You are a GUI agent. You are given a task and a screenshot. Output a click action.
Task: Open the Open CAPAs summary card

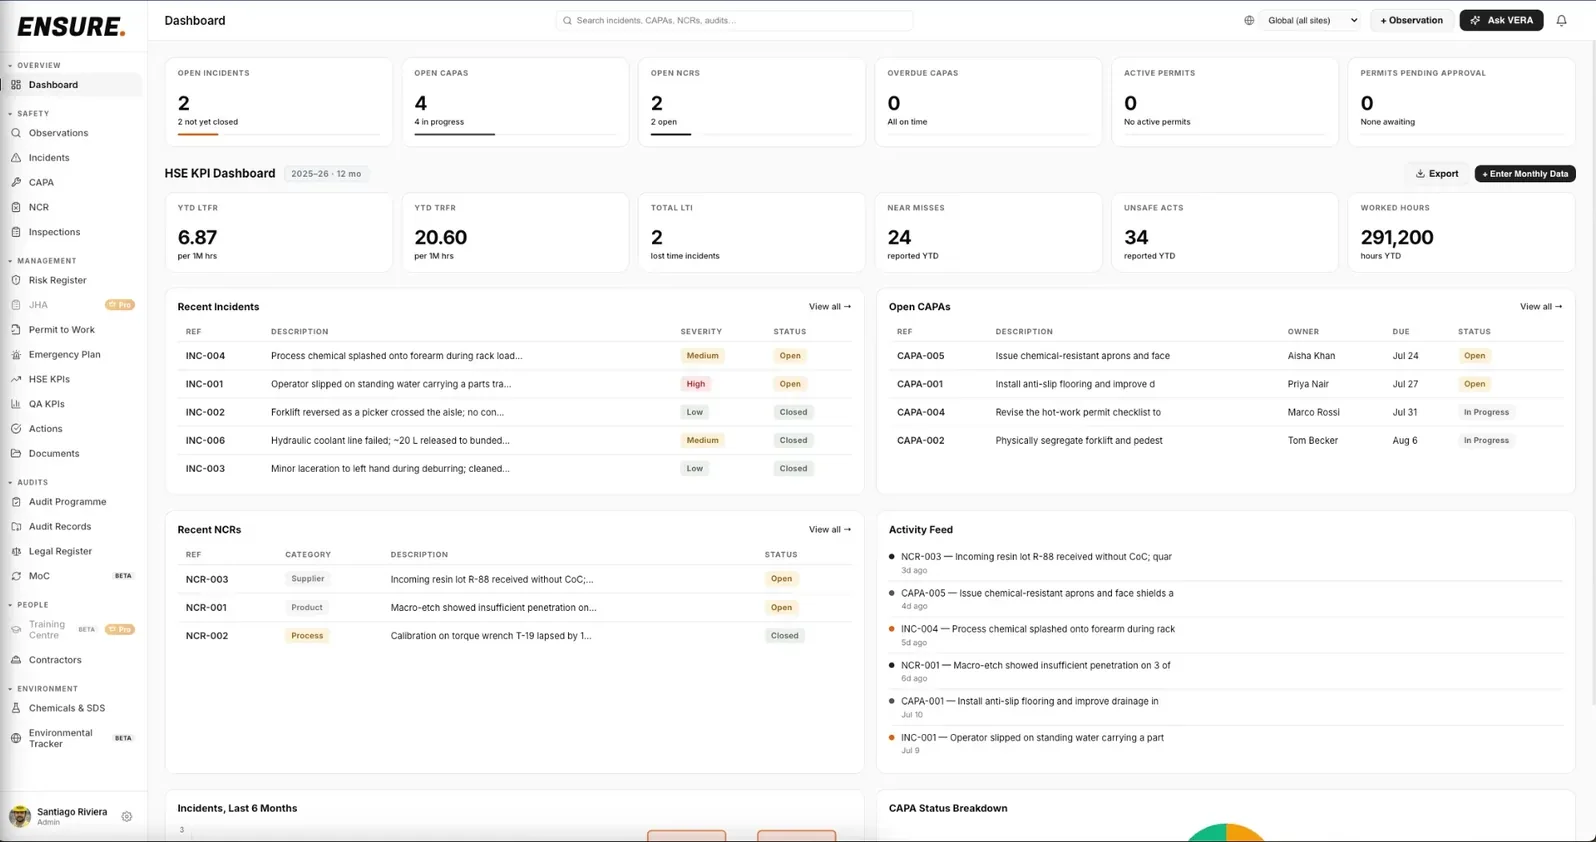(515, 102)
